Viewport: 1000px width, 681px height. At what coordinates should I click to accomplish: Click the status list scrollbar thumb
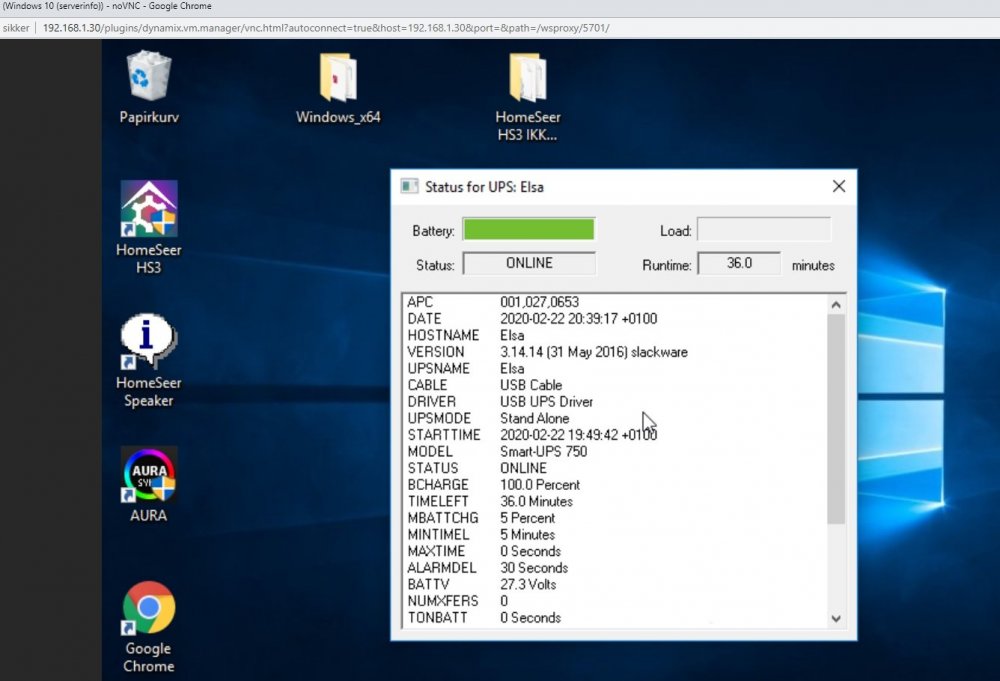836,419
